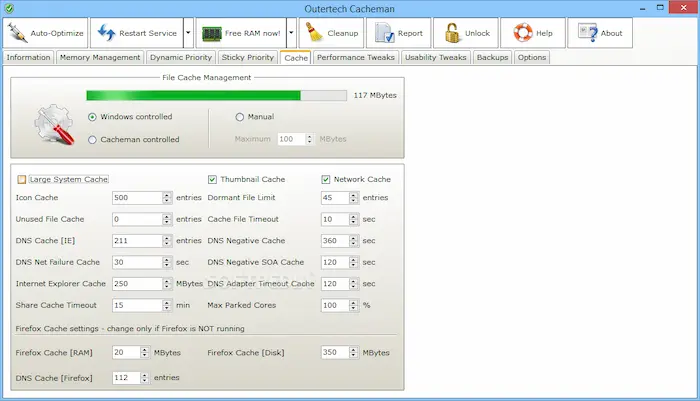Image resolution: width=700 pixels, height=401 pixels.
Task: Click the file cache usage progress bar
Action: click(217, 96)
